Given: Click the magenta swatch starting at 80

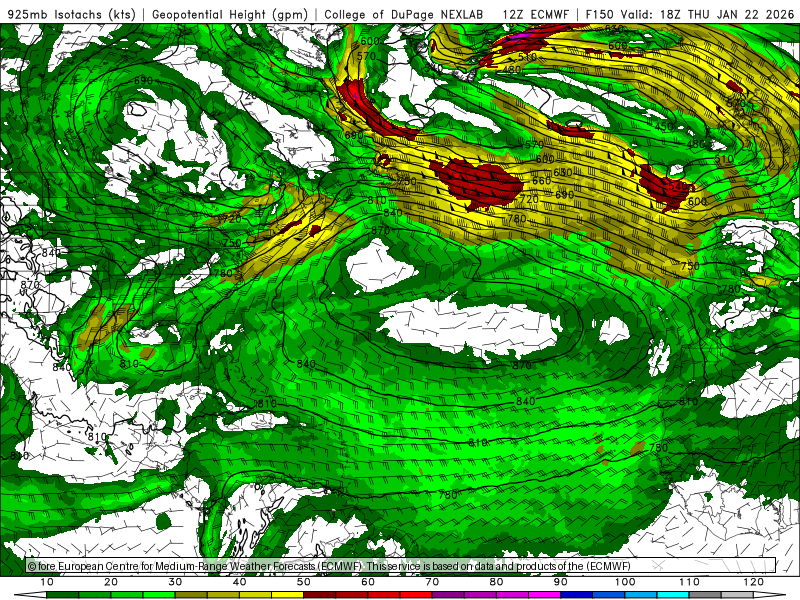Looking at the screenshot, I should (x=512, y=595).
